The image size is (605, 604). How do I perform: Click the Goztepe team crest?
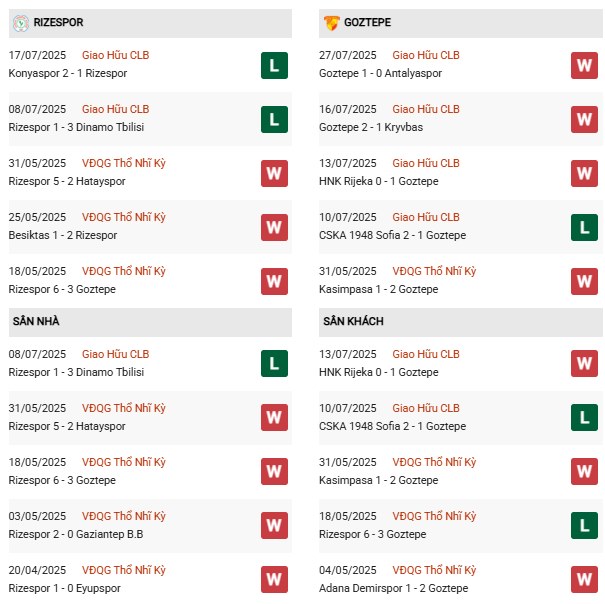(x=331, y=22)
